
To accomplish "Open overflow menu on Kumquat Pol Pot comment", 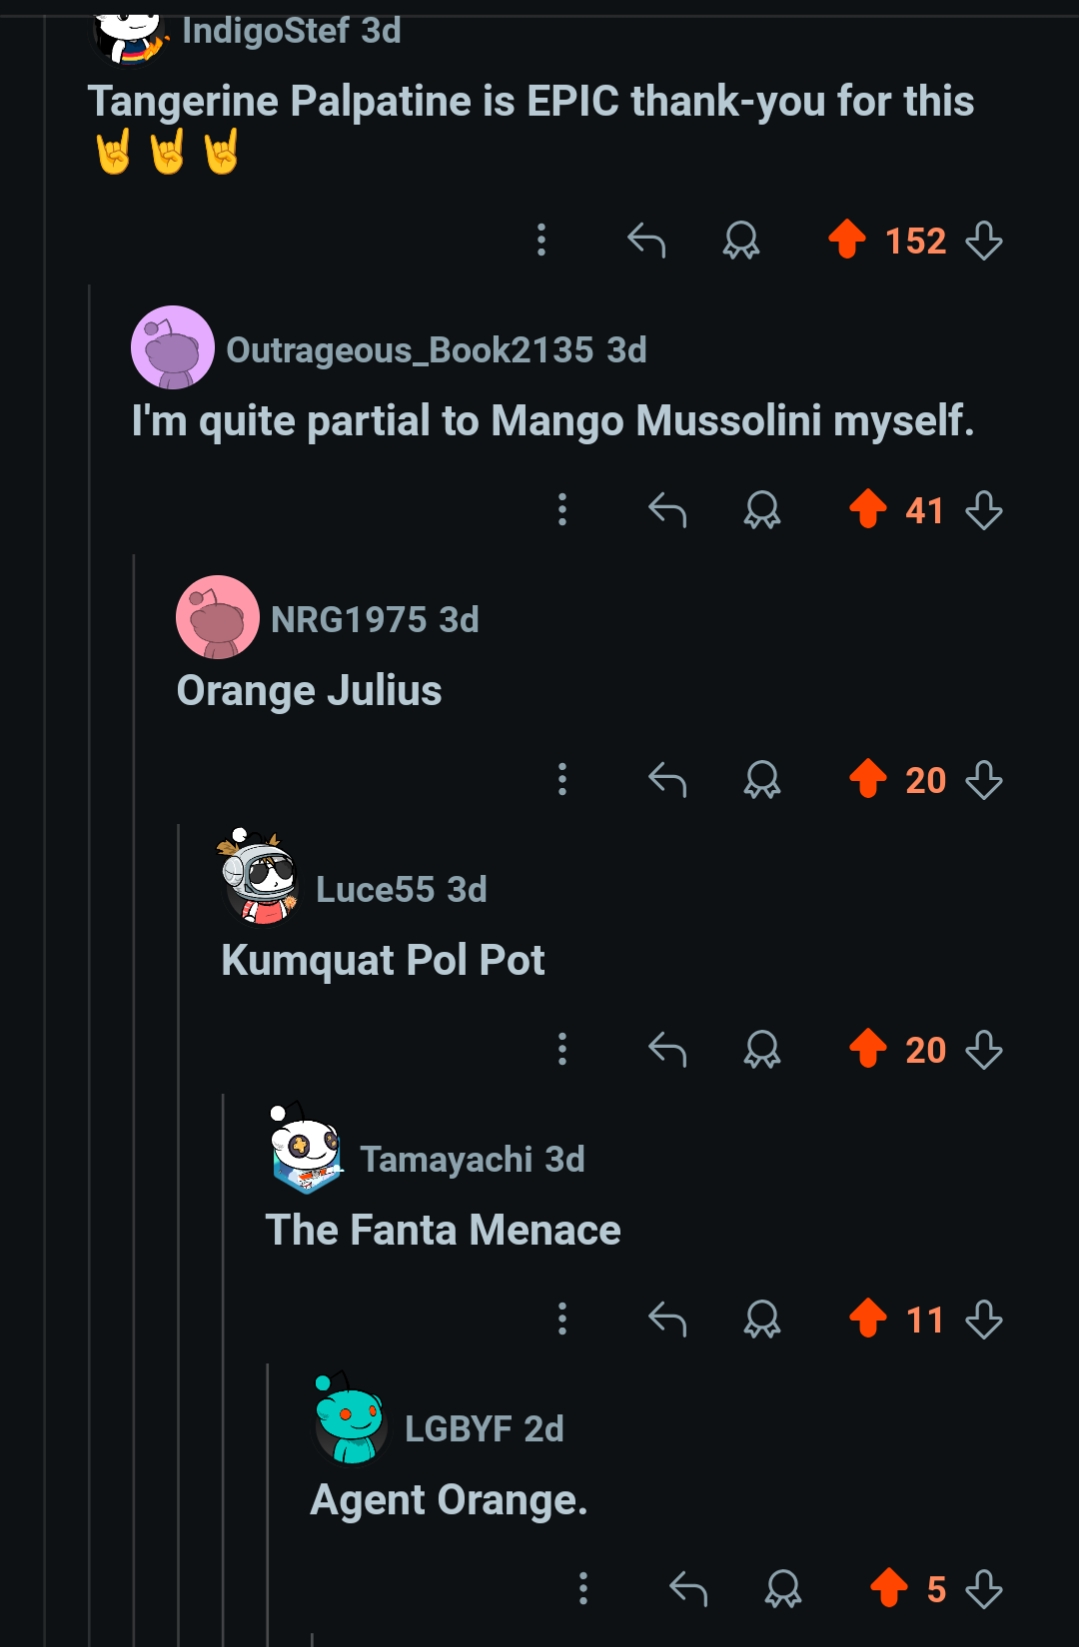I will (x=562, y=1050).
